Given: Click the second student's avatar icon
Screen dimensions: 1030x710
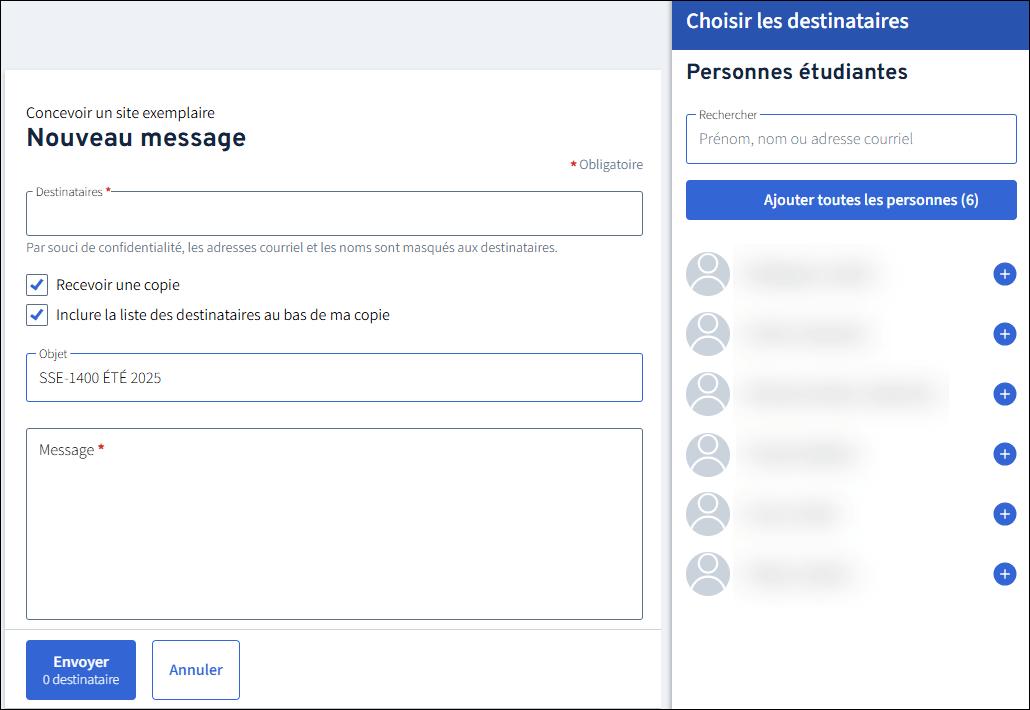Looking at the screenshot, I should coord(708,334).
